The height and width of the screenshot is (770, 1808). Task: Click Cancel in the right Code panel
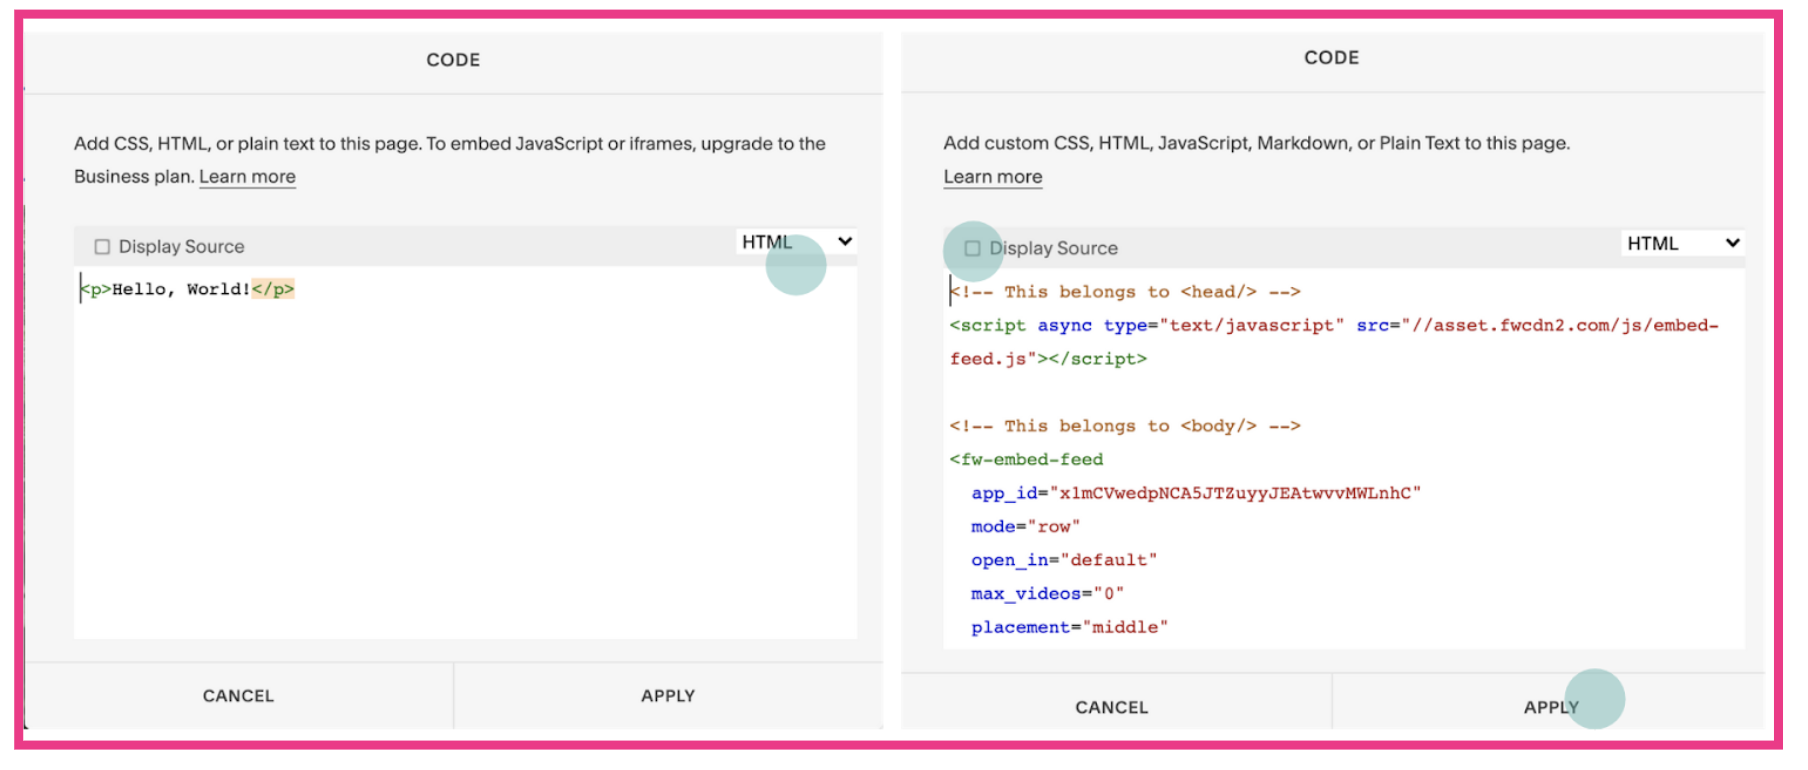tap(1112, 707)
